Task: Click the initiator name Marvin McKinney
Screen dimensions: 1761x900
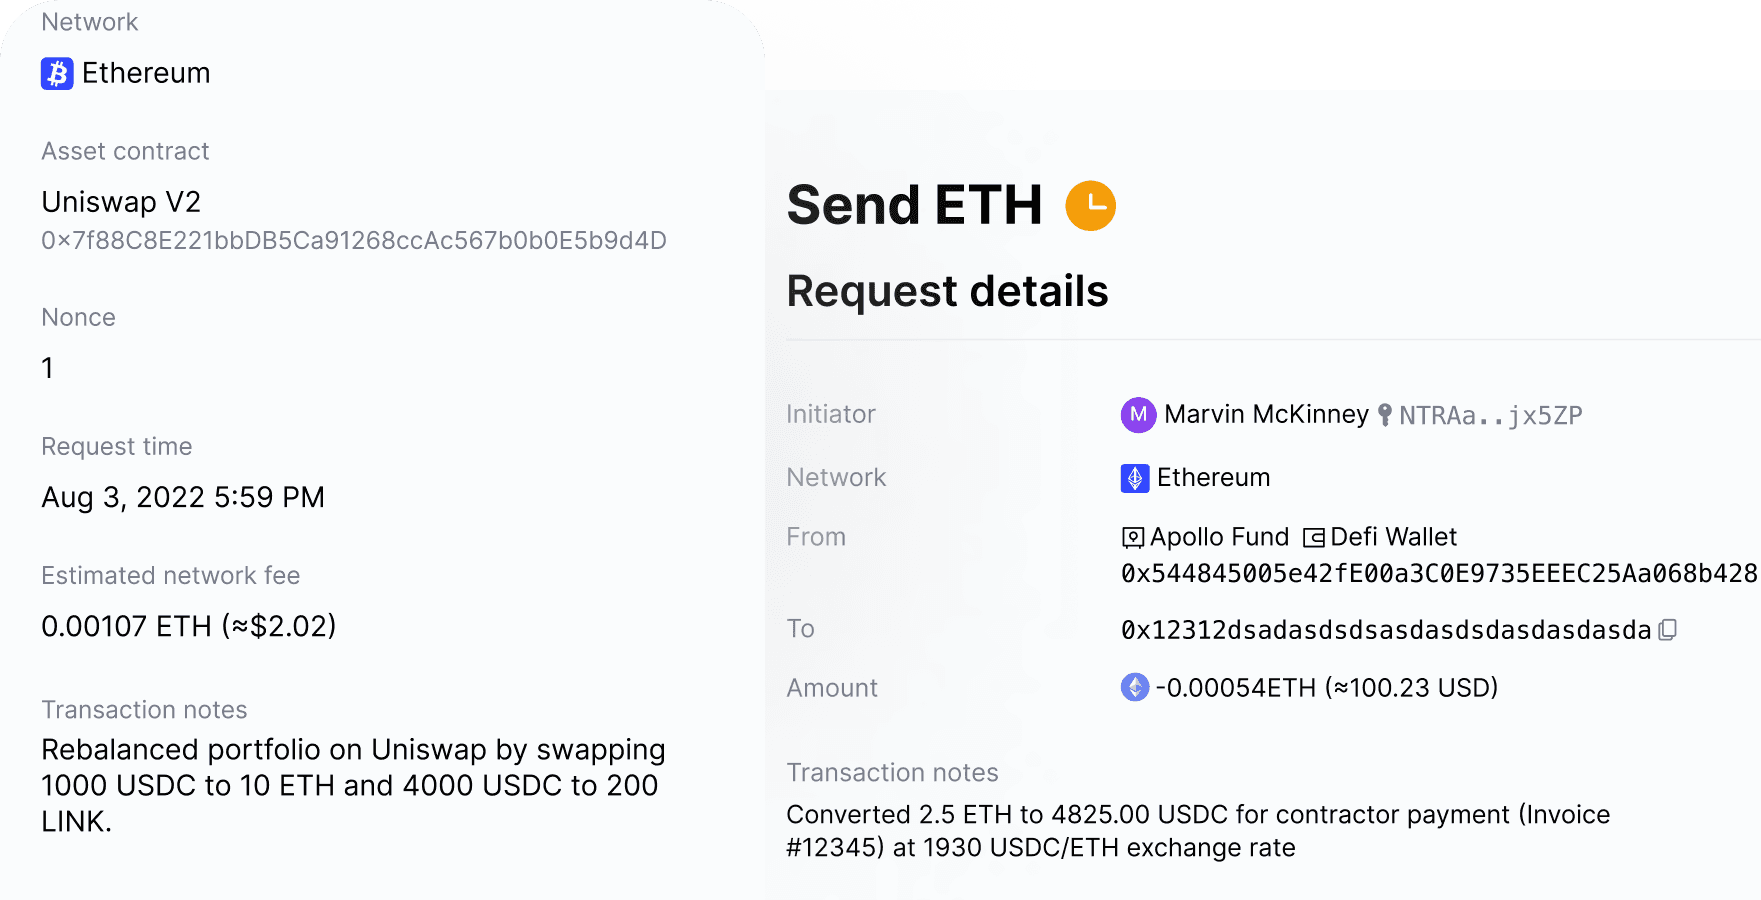Action: point(1266,414)
